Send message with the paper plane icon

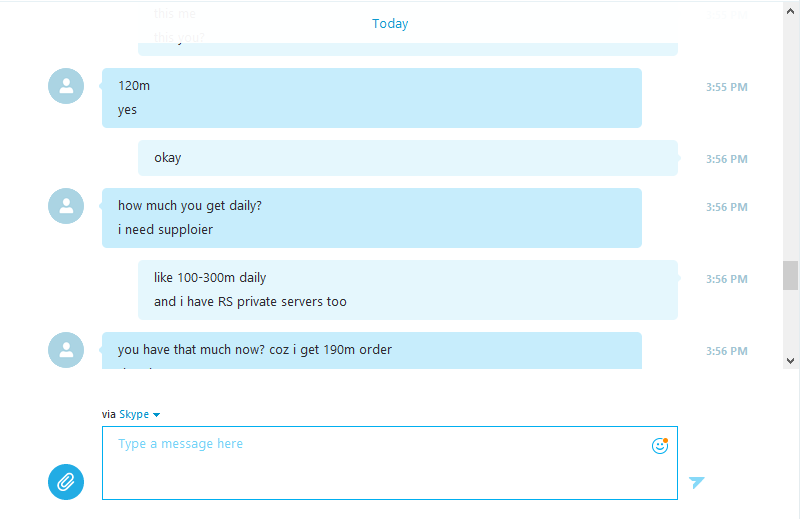pos(696,482)
